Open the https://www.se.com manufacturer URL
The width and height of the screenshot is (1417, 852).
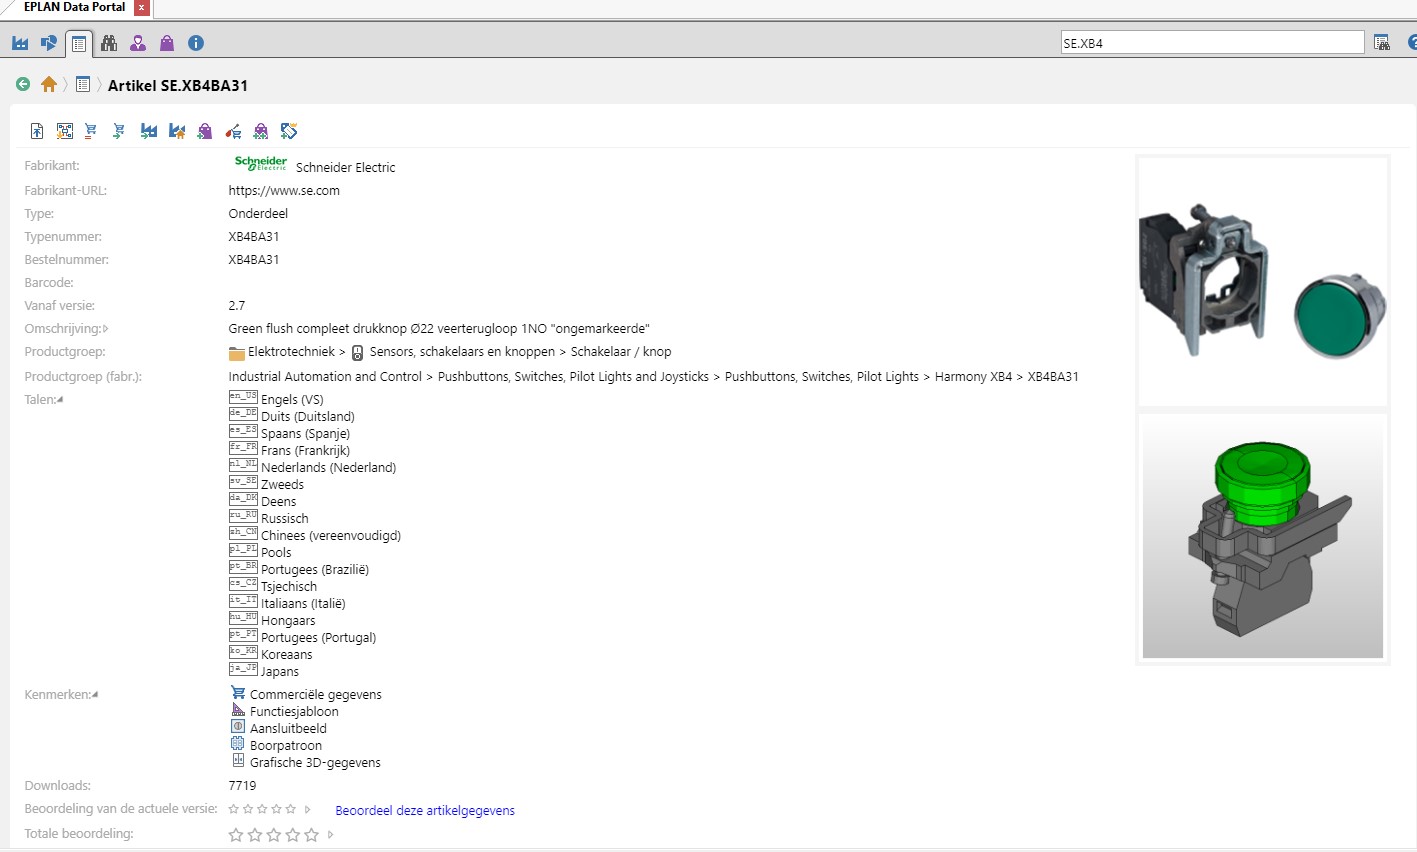[x=284, y=190]
